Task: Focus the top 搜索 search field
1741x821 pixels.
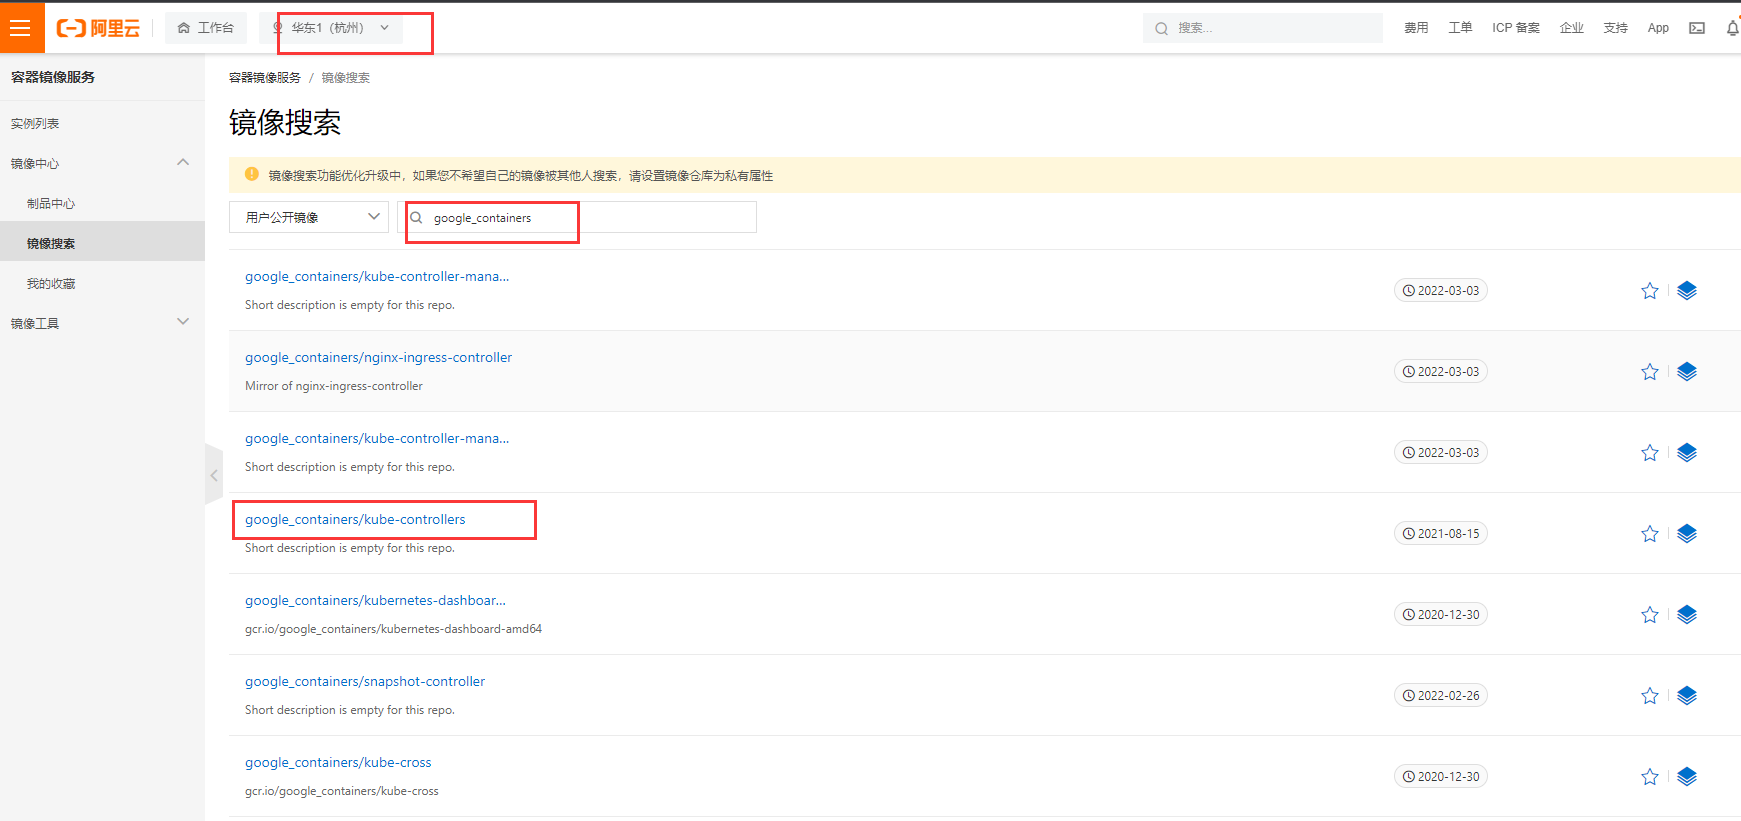Action: tap(1262, 28)
